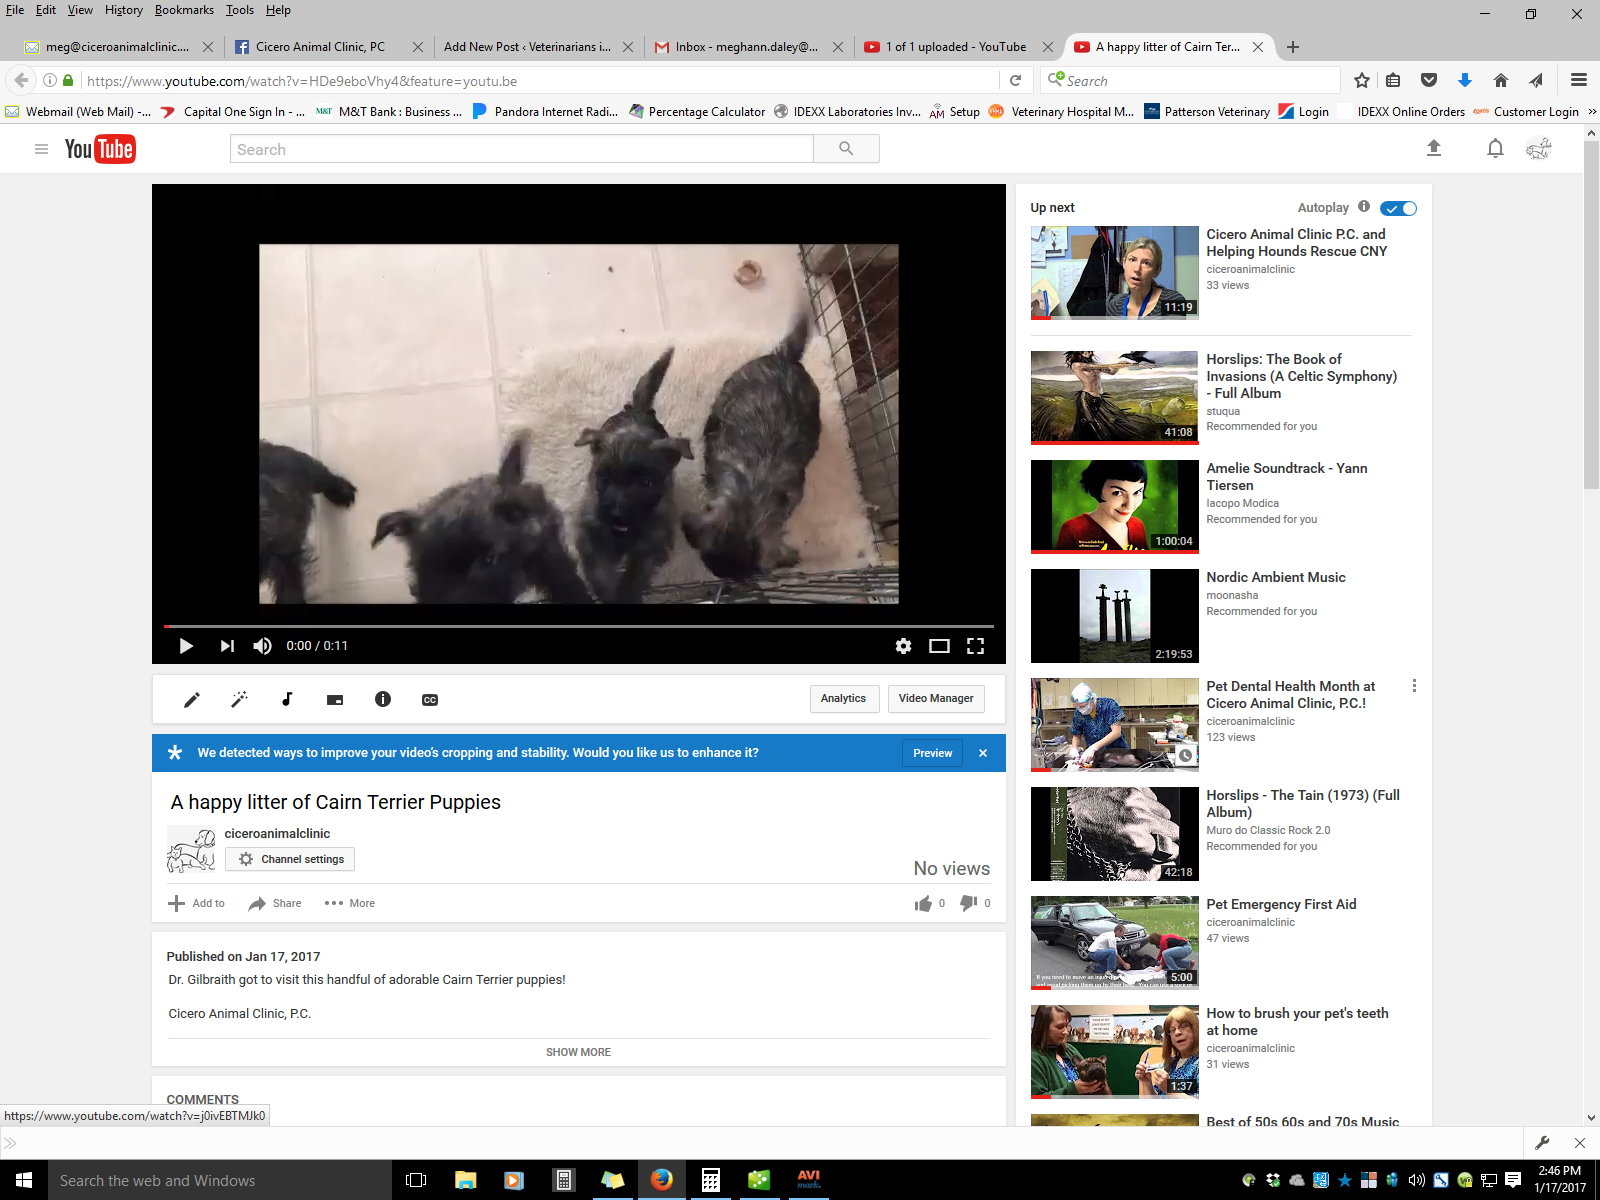Switch to 1 of 1 uploaded tab
1600x1200 pixels.
pos(956,47)
